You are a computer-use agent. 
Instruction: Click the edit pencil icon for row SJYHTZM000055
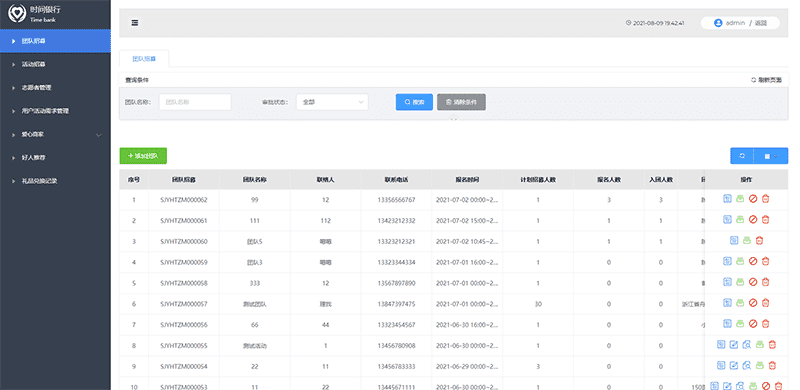click(x=734, y=345)
